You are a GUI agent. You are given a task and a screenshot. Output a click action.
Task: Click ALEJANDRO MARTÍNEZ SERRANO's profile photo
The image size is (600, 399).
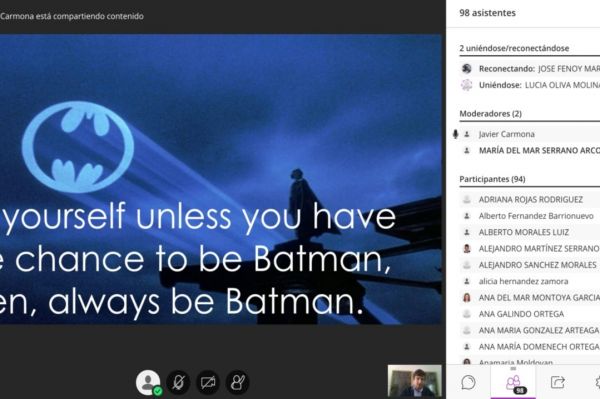coord(466,249)
